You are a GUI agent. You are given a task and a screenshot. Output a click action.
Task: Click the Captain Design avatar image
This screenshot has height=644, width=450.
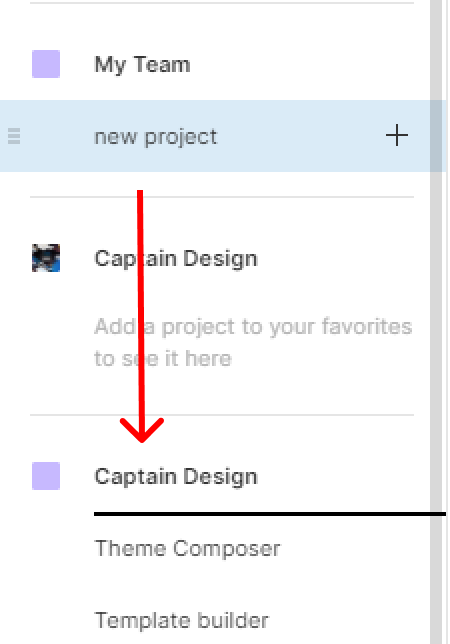(46, 258)
